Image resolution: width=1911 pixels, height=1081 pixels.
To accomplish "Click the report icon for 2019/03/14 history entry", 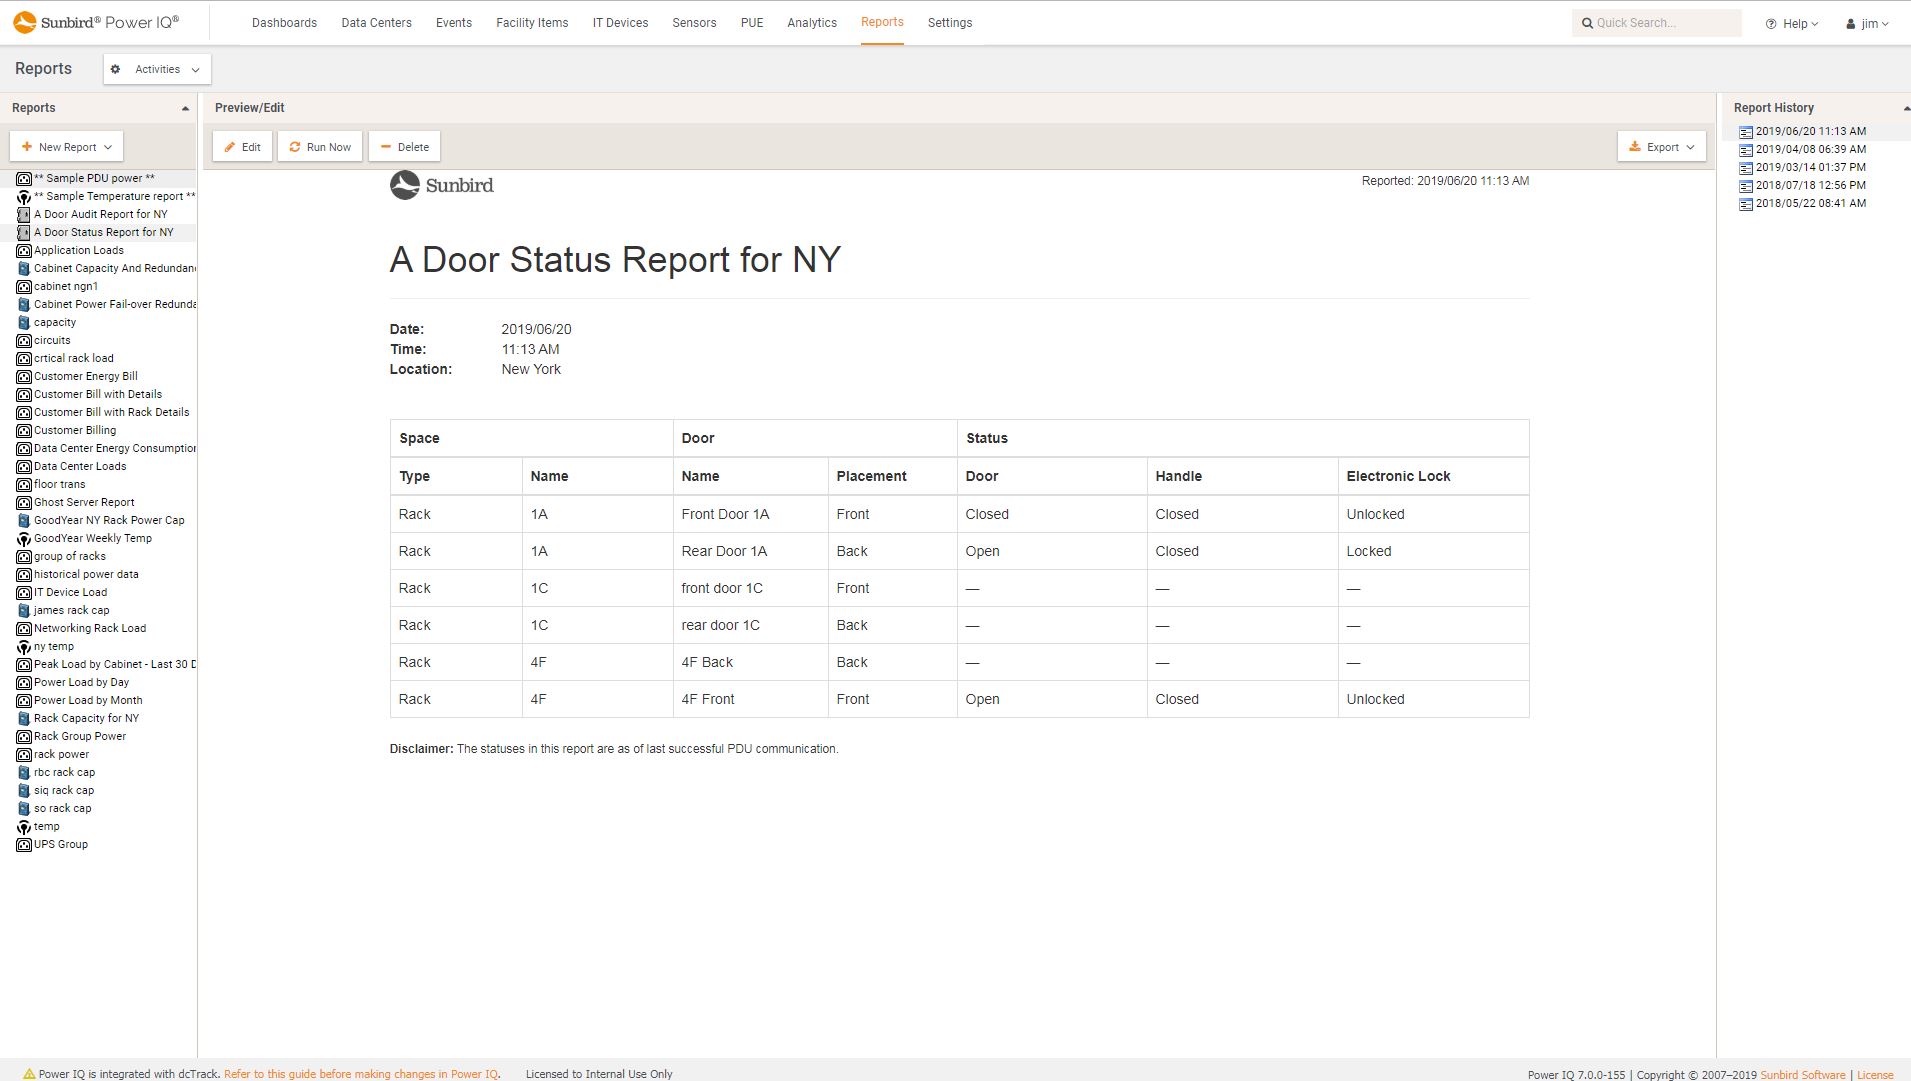I will (1746, 168).
